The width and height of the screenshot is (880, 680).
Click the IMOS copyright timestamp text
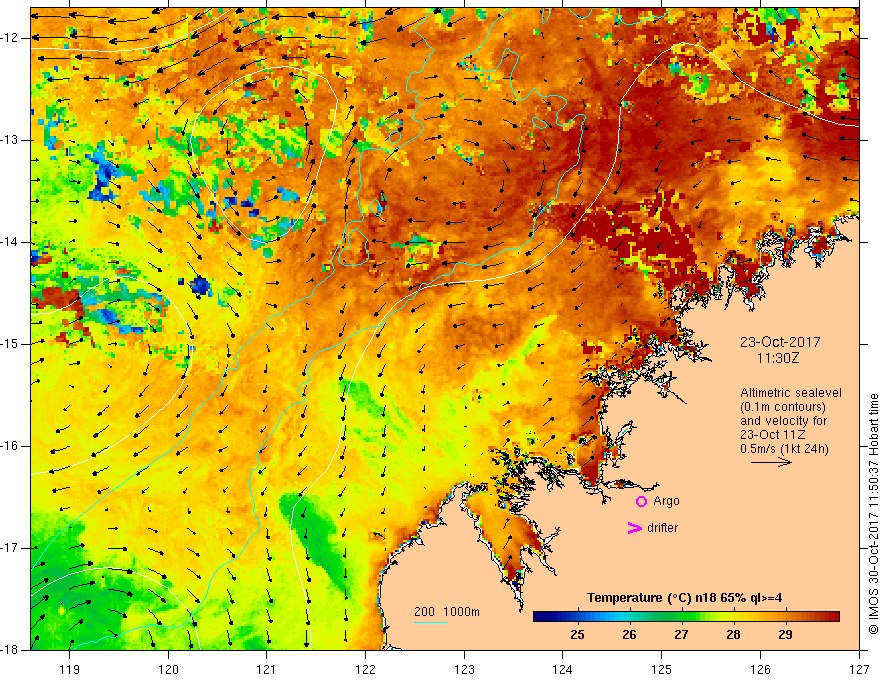tap(873, 514)
